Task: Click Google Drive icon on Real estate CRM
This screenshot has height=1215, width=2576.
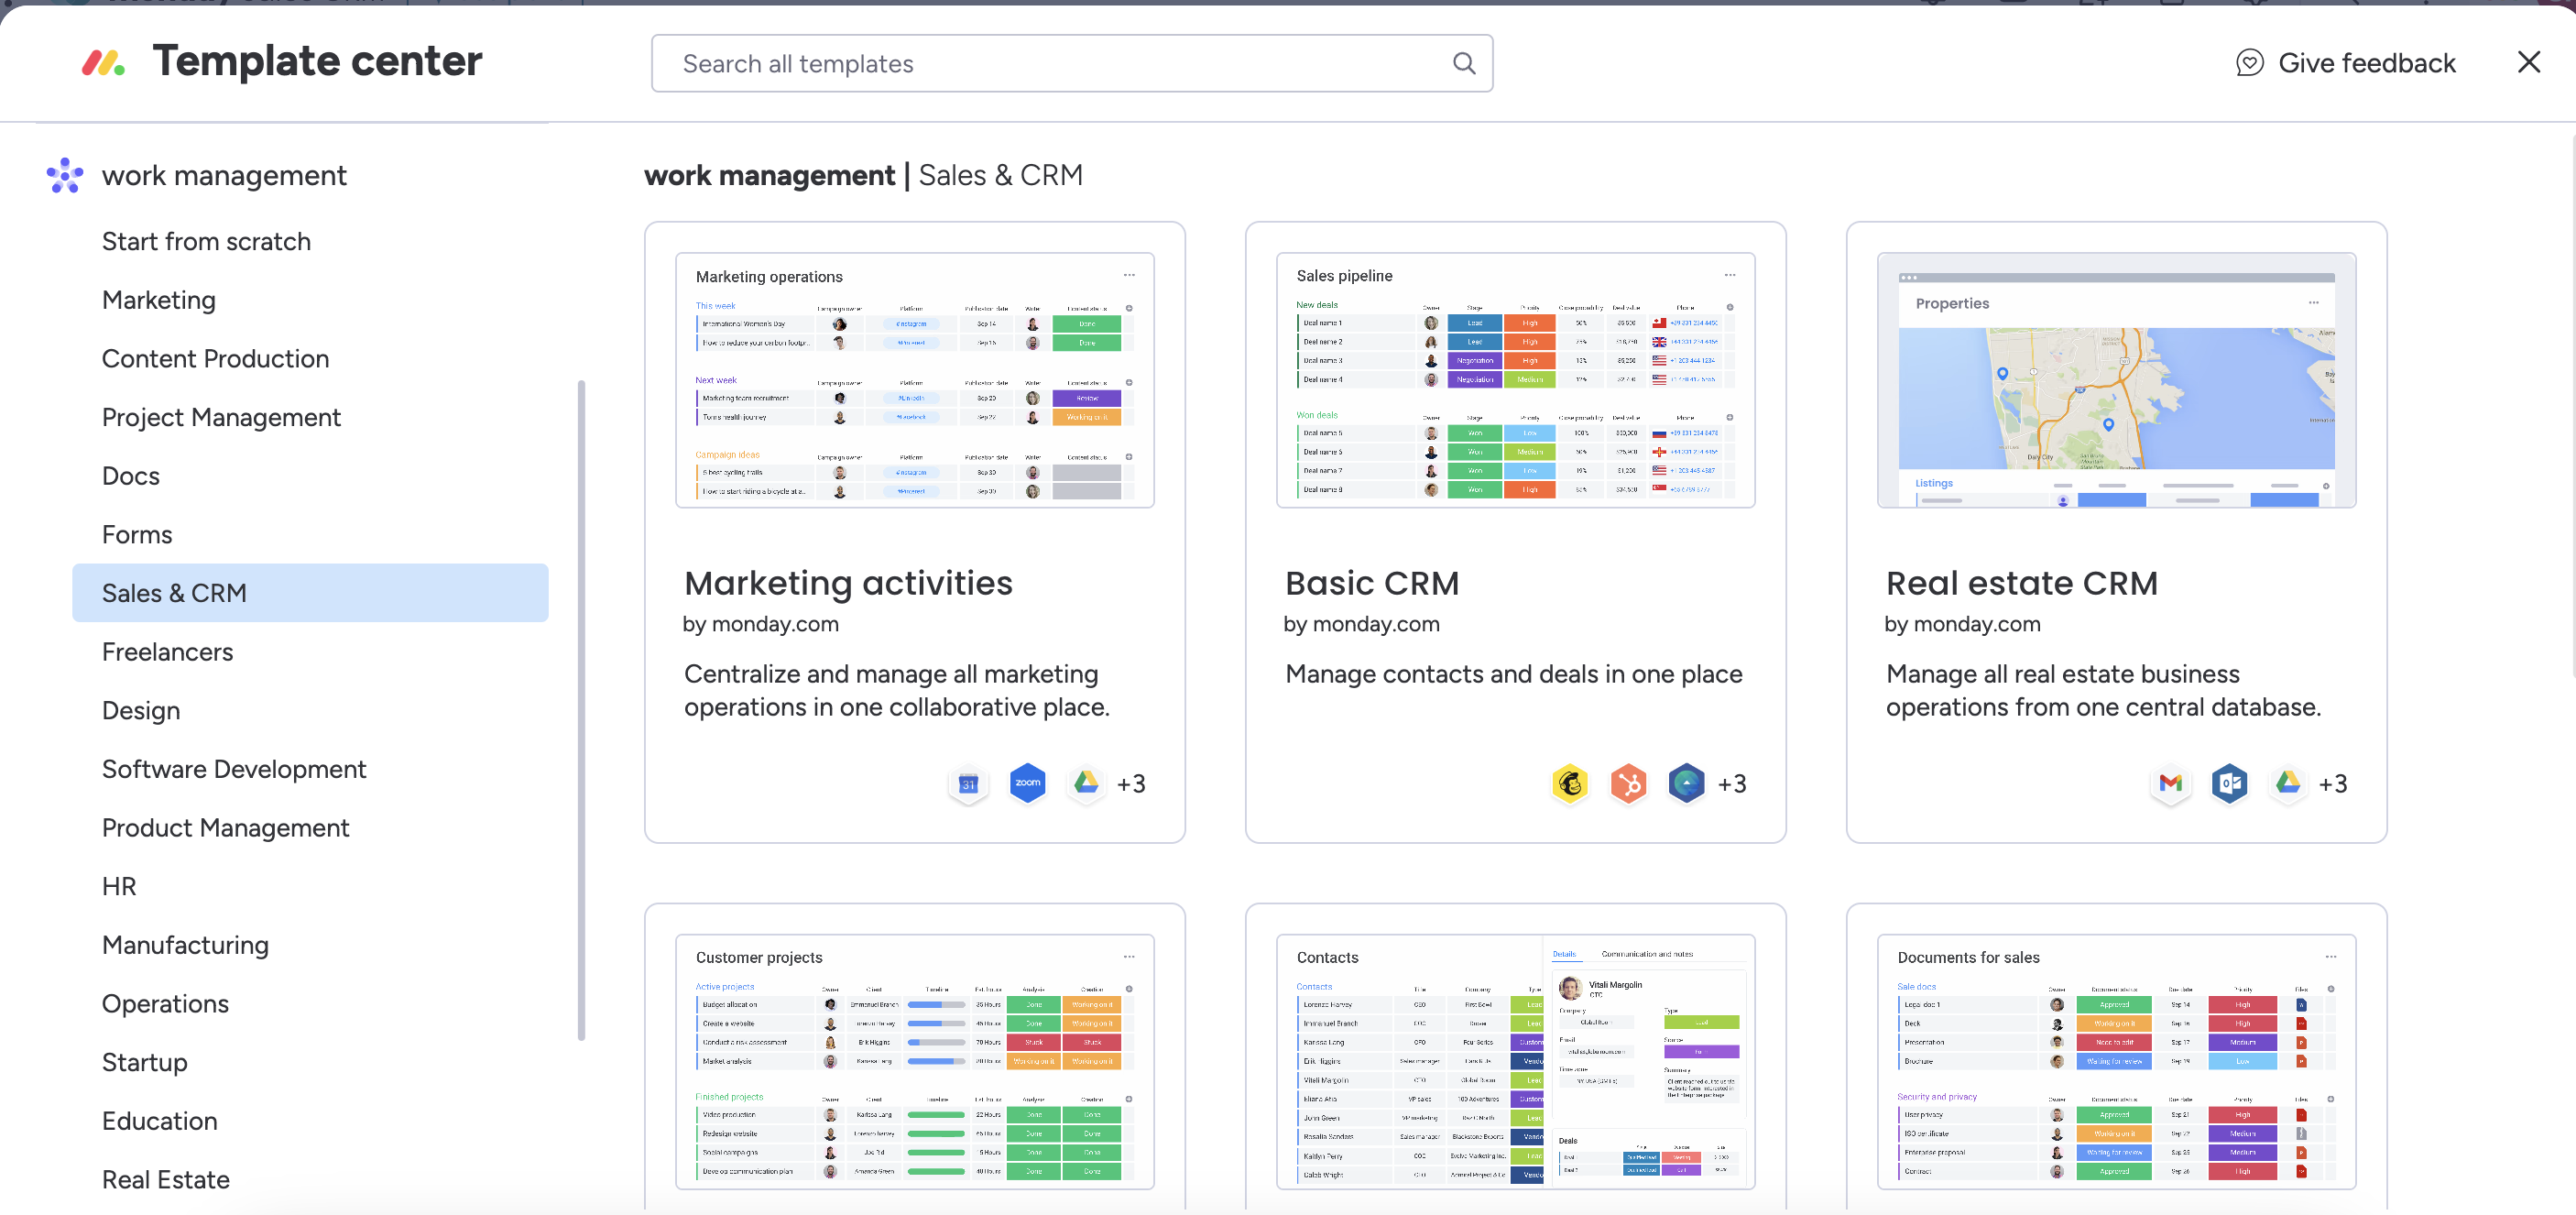Action: (x=2288, y=783)
